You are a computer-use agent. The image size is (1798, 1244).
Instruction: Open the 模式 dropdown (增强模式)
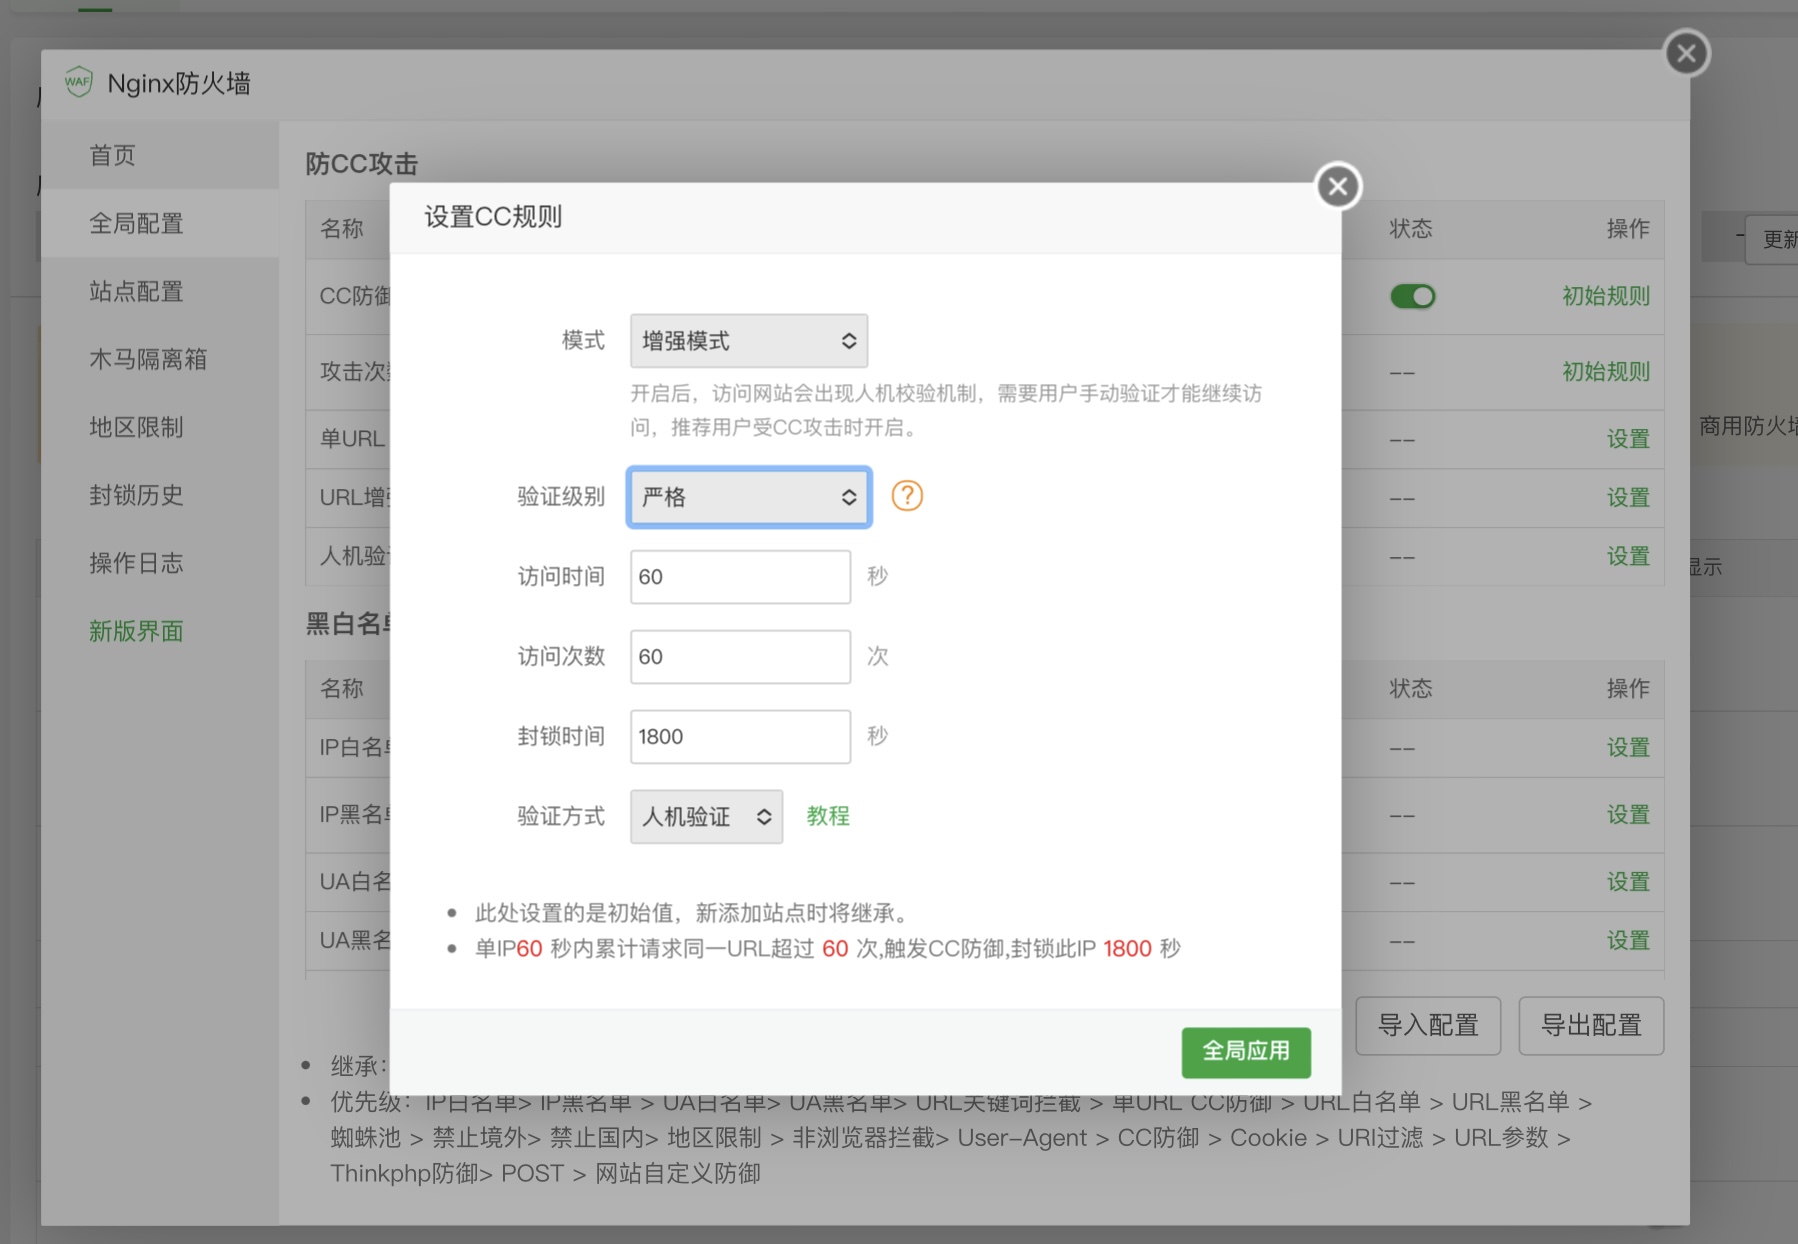tap(749, 341)
